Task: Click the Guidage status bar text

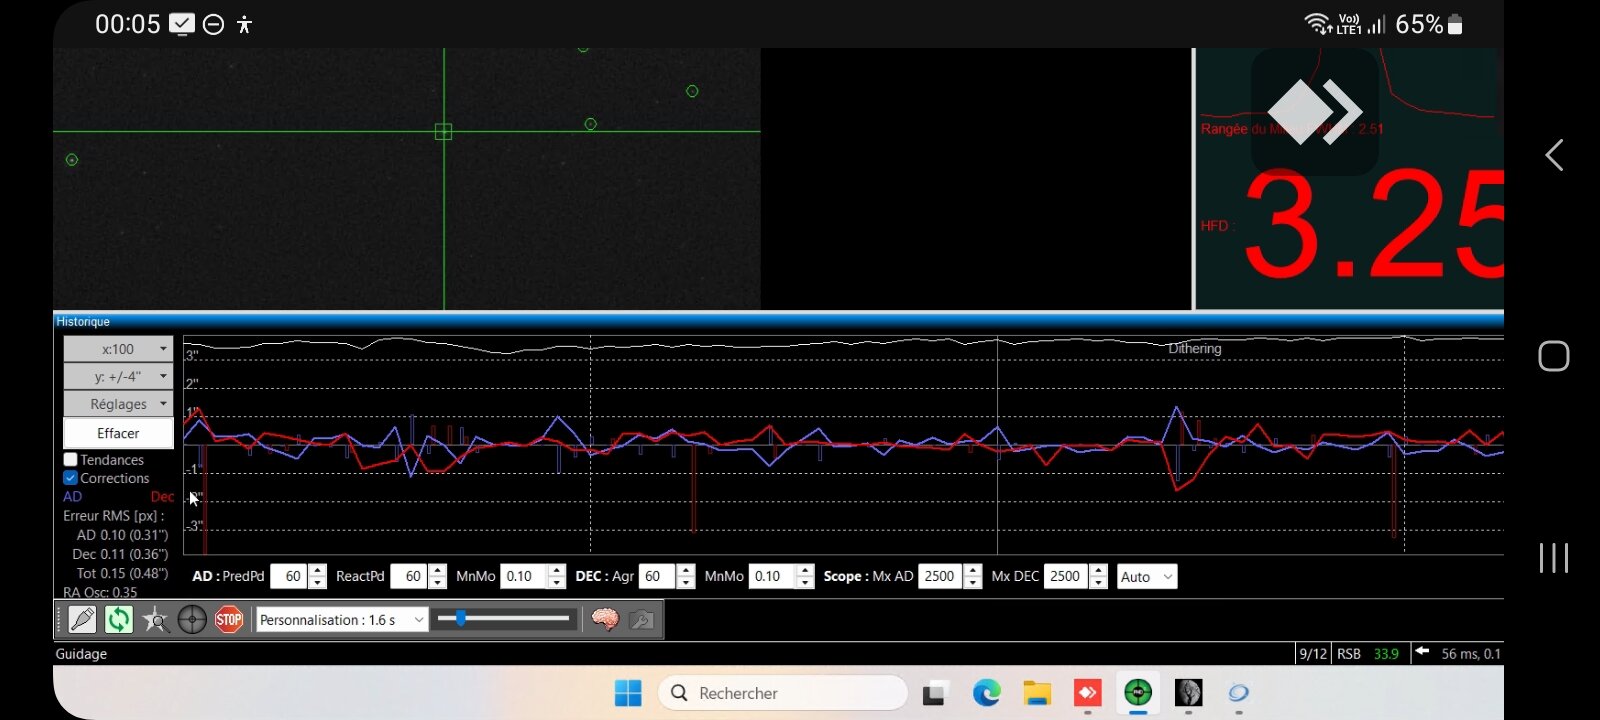Action: click(x=81, y=654)
